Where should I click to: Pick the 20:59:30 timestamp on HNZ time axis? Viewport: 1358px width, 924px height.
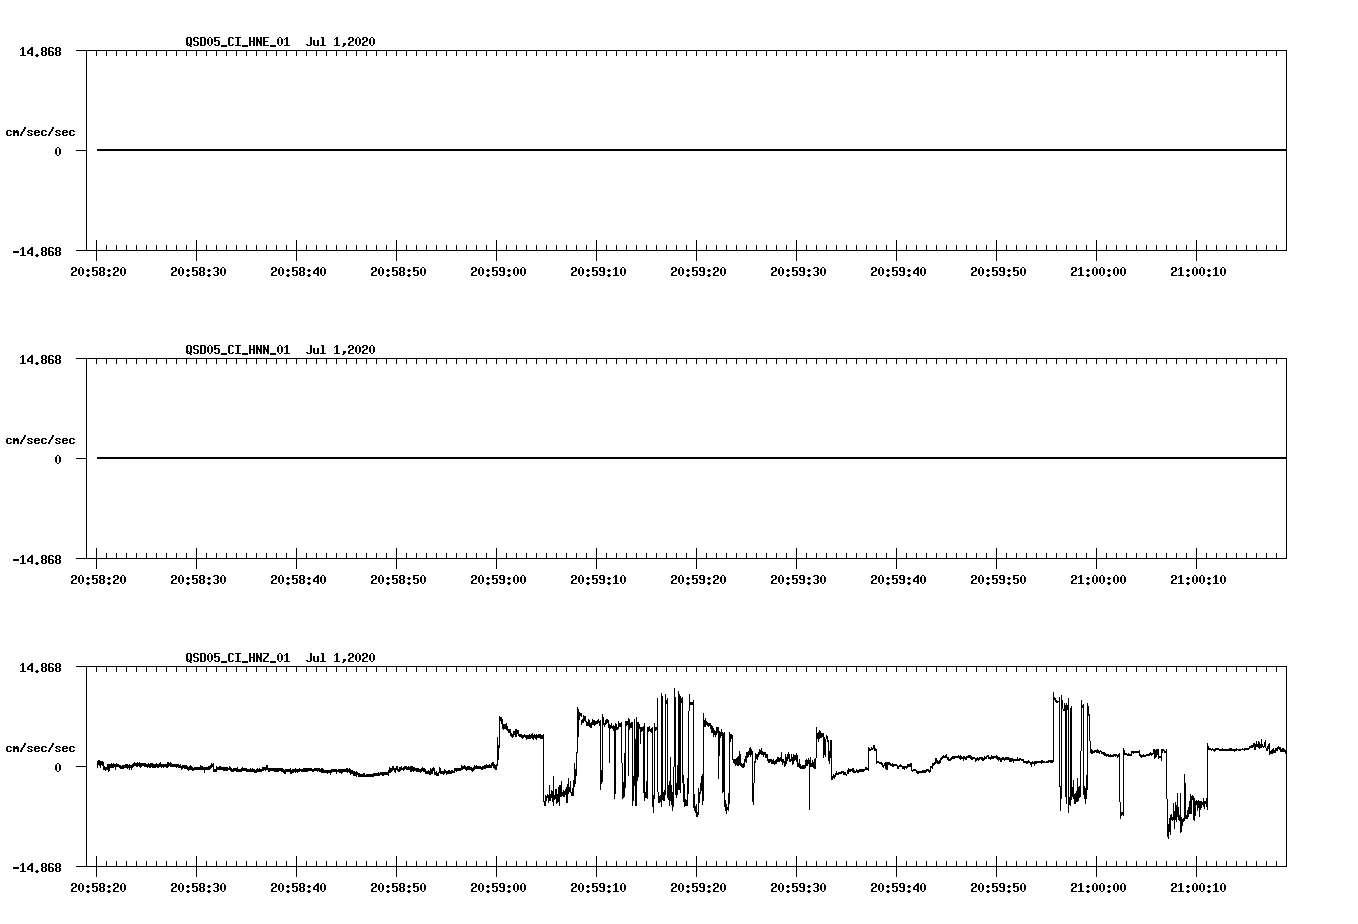[798, 887]
